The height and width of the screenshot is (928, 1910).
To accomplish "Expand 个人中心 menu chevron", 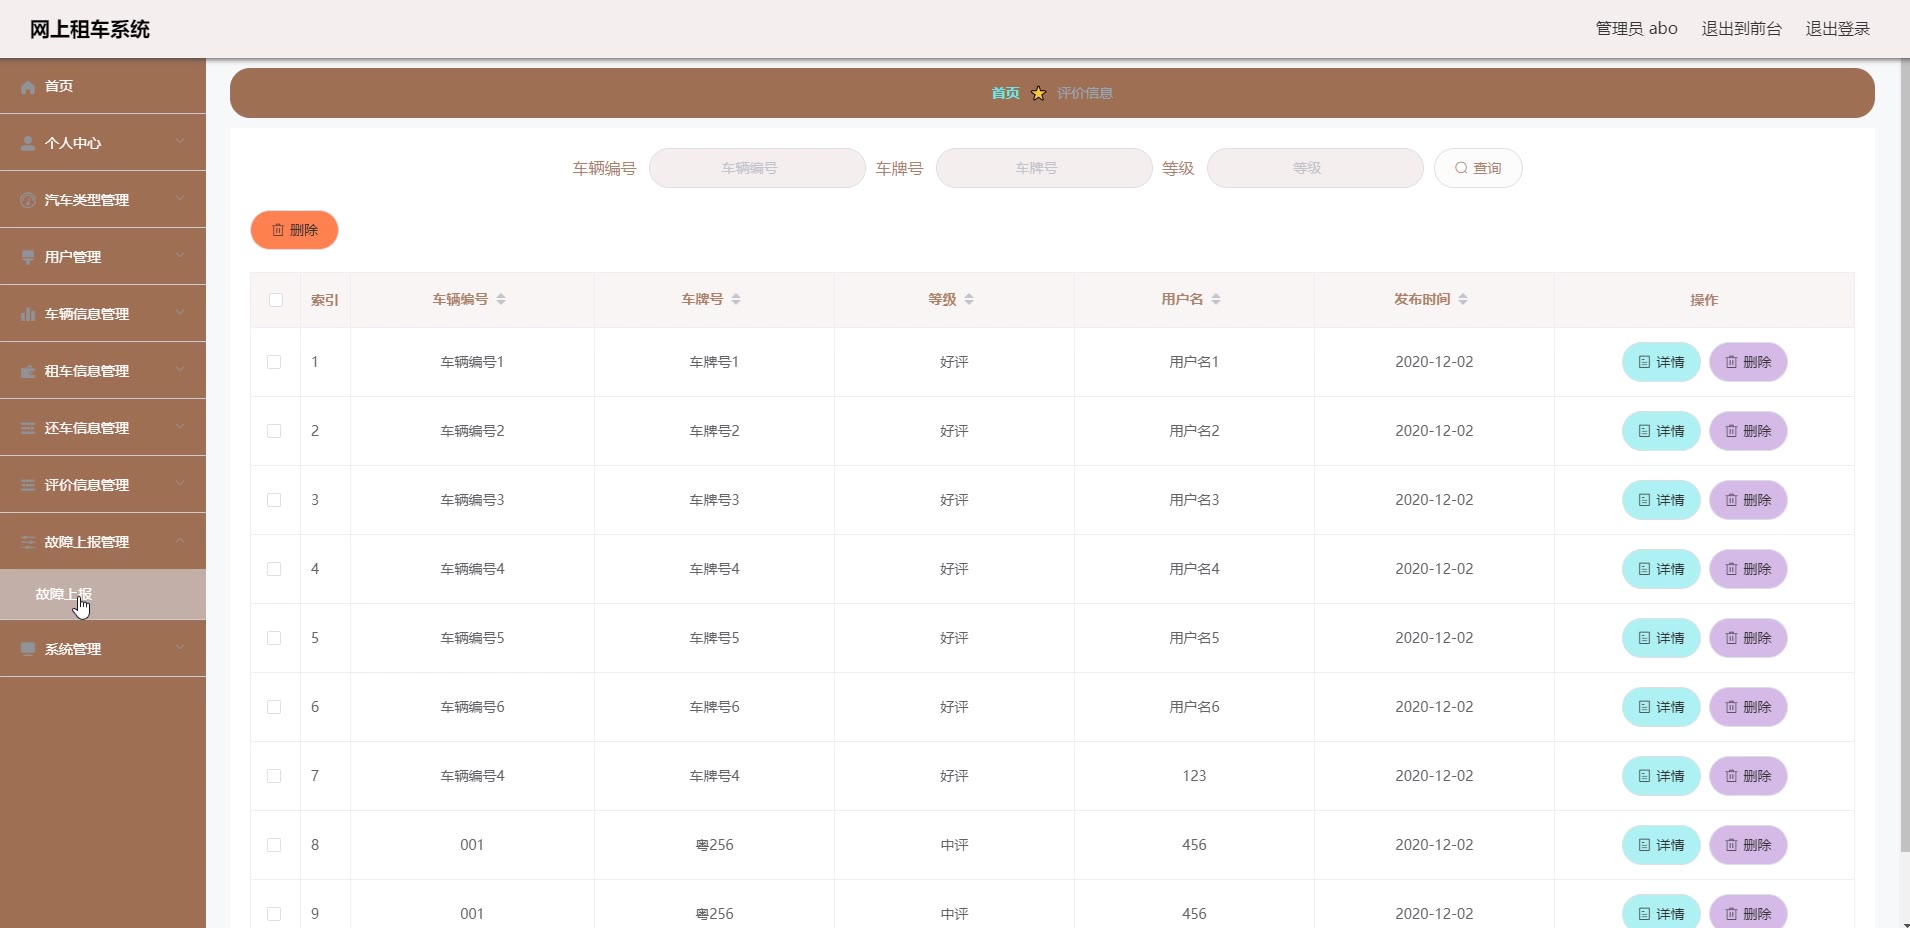I will click(180, 142).
